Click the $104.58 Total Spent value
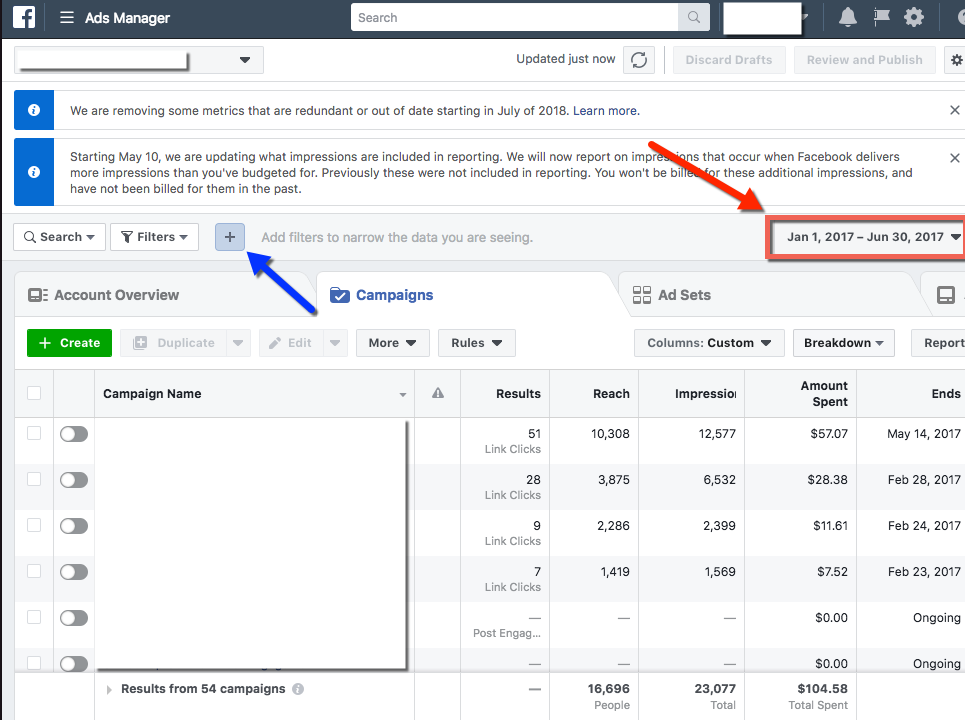Image resolution: width=965 pixels, height=720 pixels. 822,689
